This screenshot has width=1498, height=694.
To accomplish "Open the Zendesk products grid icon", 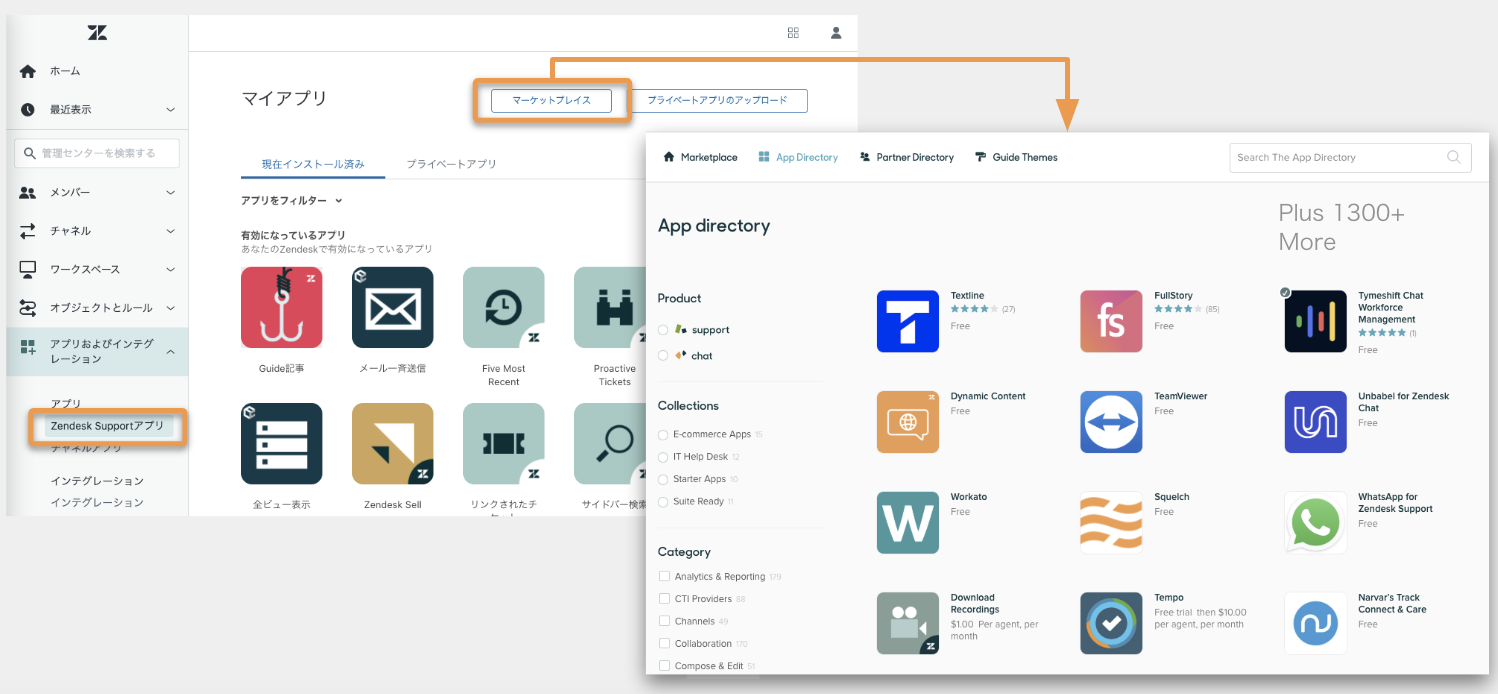I will click(793, 33).
